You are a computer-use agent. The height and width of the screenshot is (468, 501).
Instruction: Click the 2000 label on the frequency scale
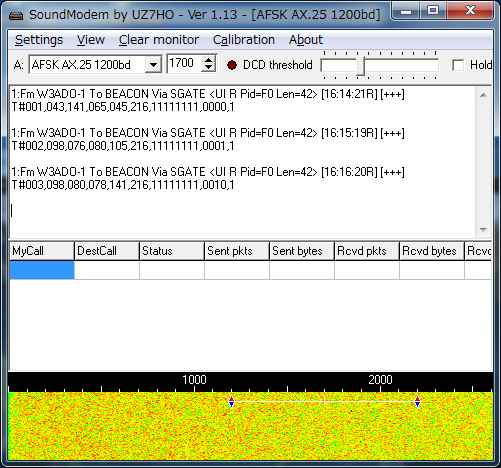click(380, 380)
